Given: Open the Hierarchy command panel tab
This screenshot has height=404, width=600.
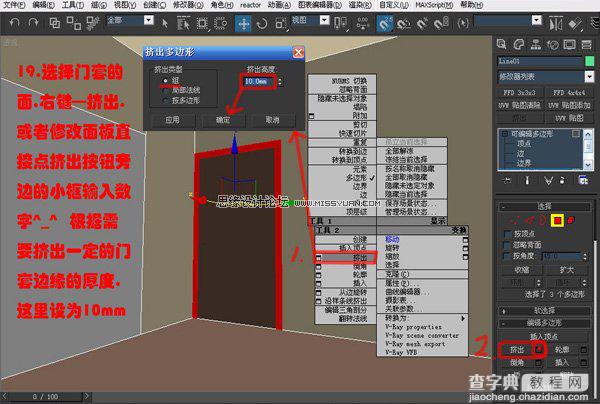Looking at the screenshot, I should 536,45.
